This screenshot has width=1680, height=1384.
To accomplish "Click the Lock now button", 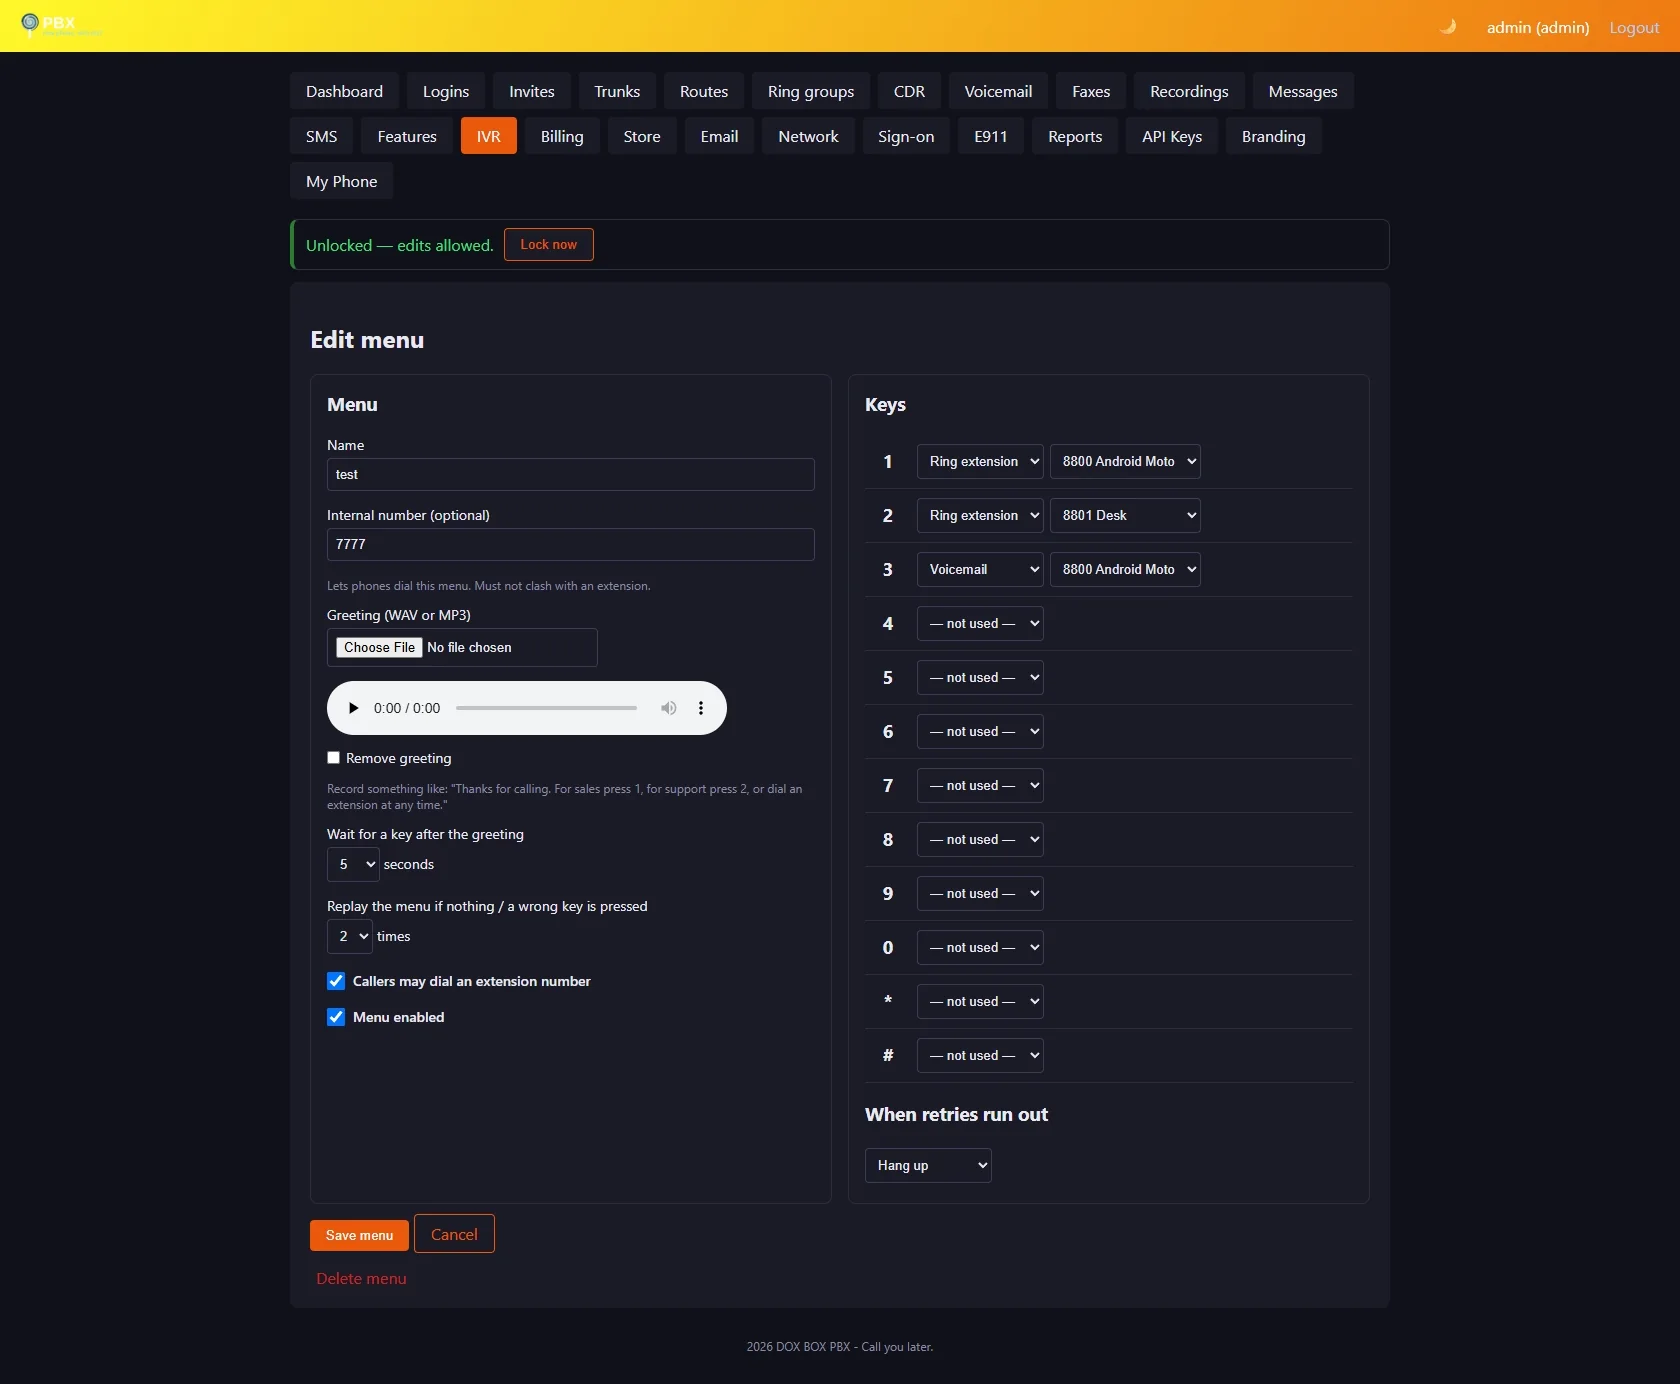I will click(x=549, y=244).
